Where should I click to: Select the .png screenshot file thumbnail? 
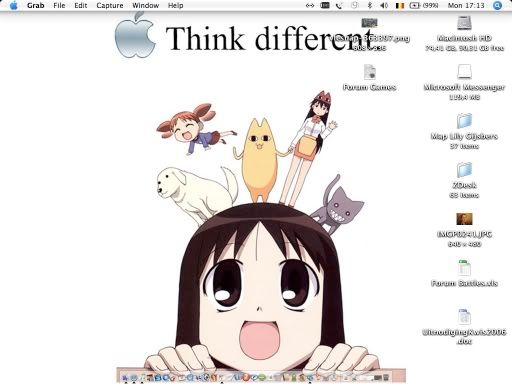click(x=370, y=23)
